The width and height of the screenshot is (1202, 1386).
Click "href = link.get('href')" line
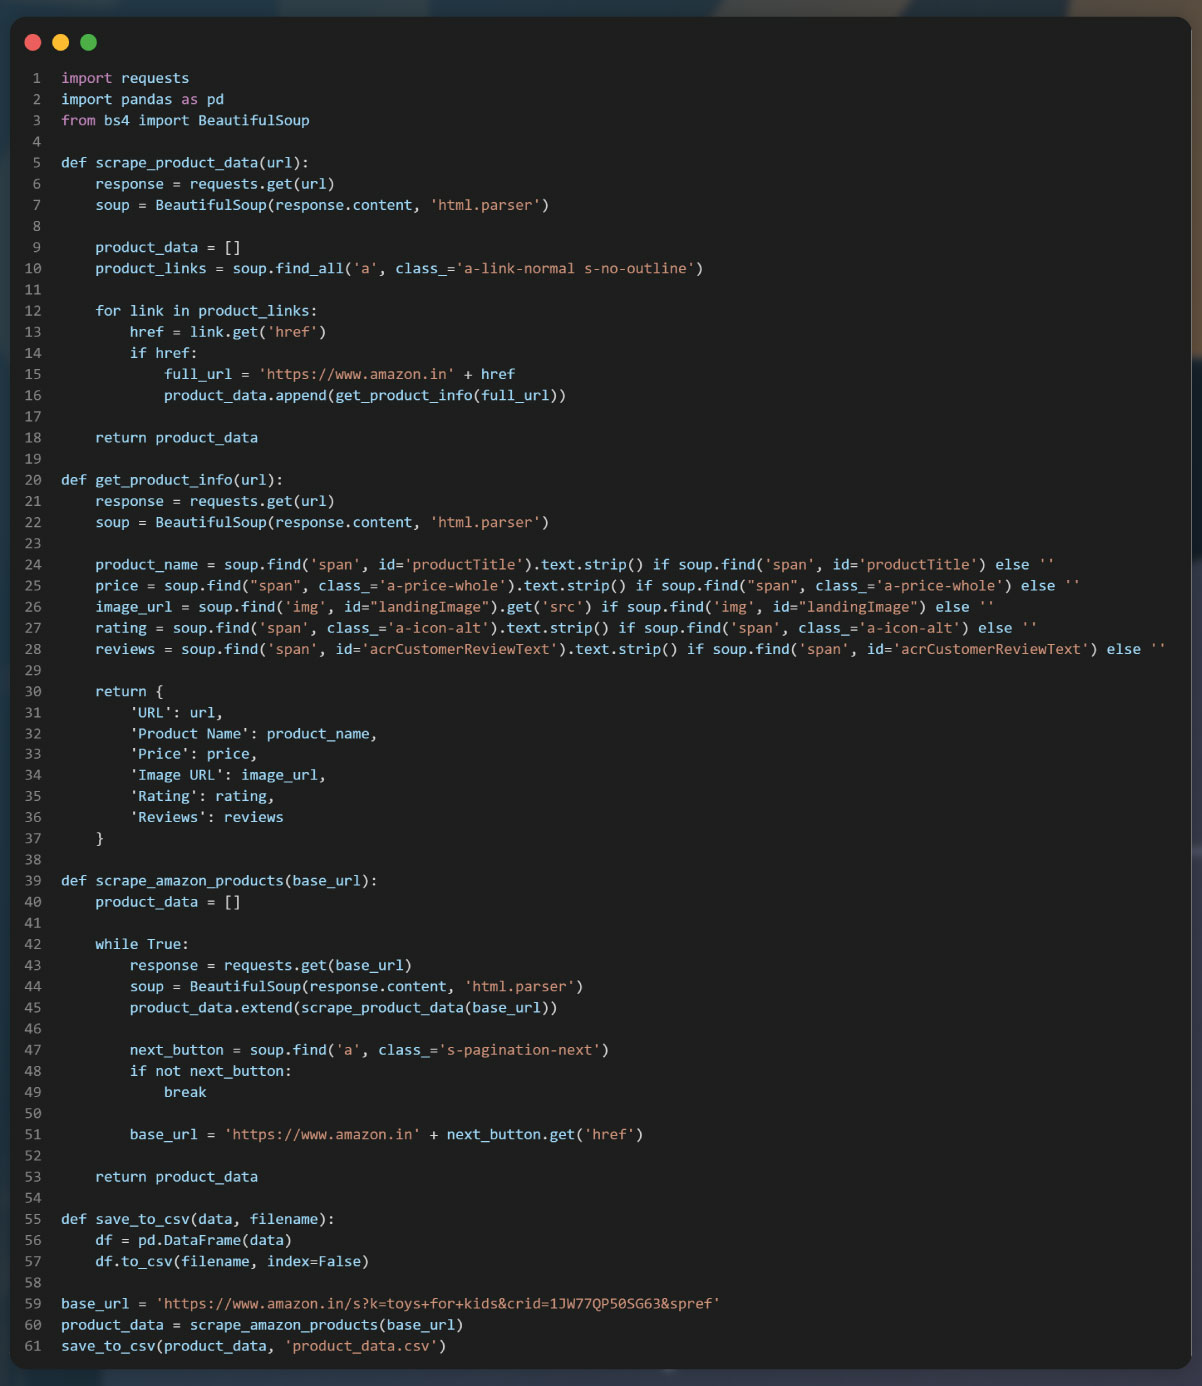pyautogui.click(x=228, y=332)
